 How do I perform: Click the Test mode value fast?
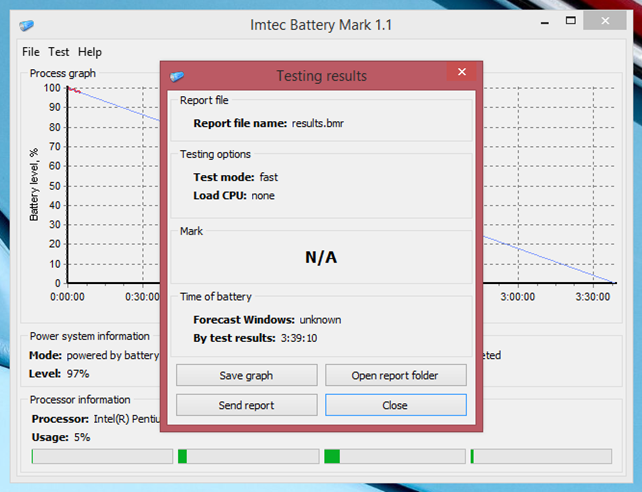tap(269, 177)
